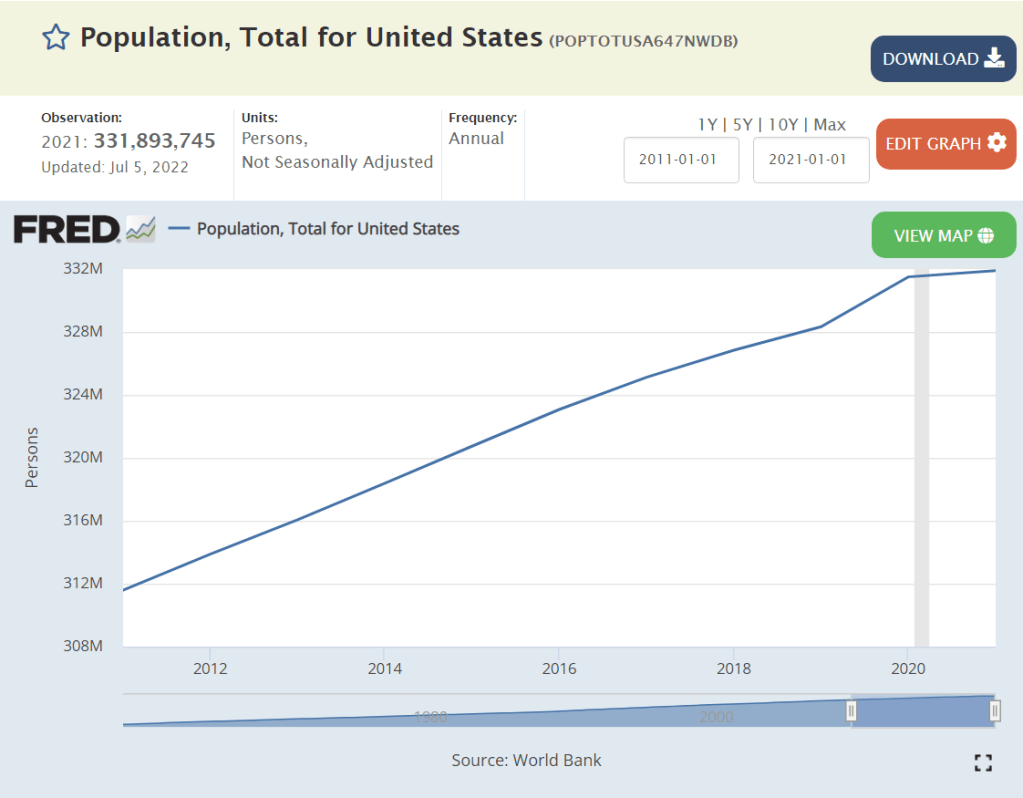Select the 1Y time range

pos(706,125)
